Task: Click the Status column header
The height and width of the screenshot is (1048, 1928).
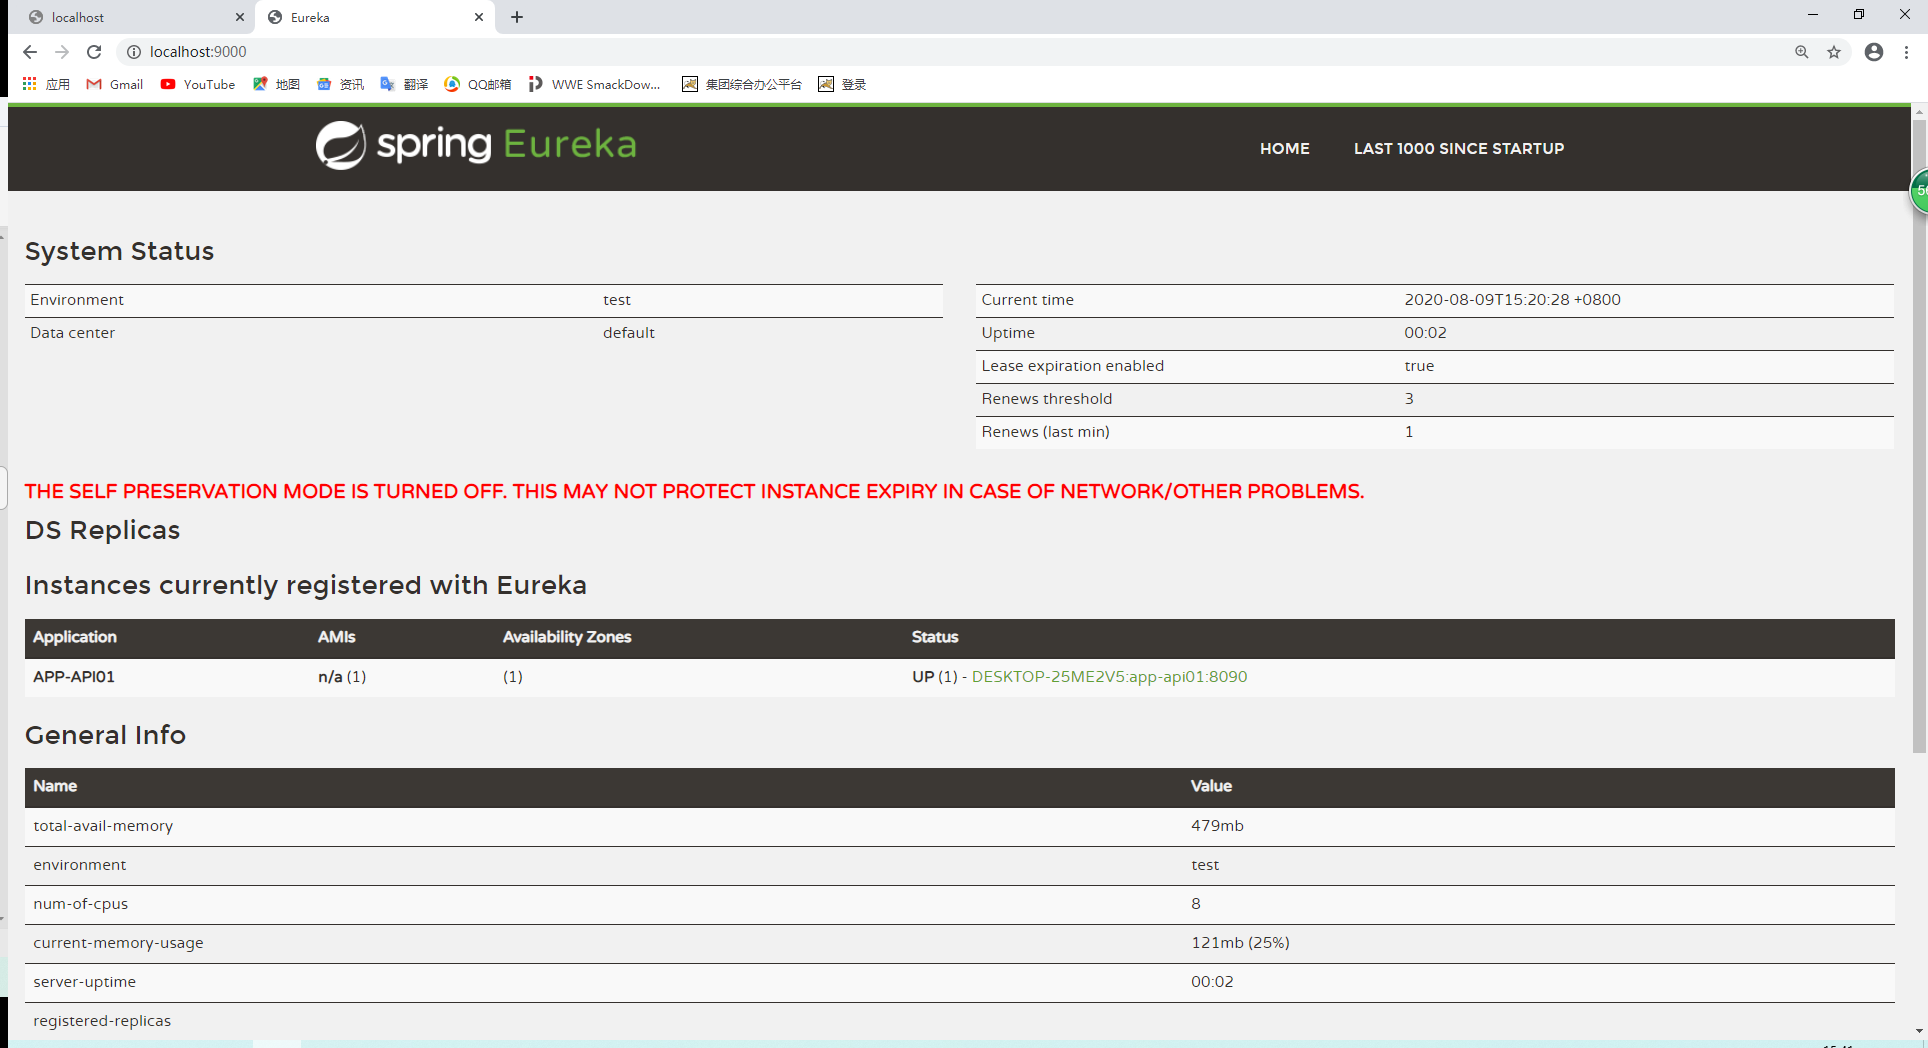Action: tap(935, 637)
